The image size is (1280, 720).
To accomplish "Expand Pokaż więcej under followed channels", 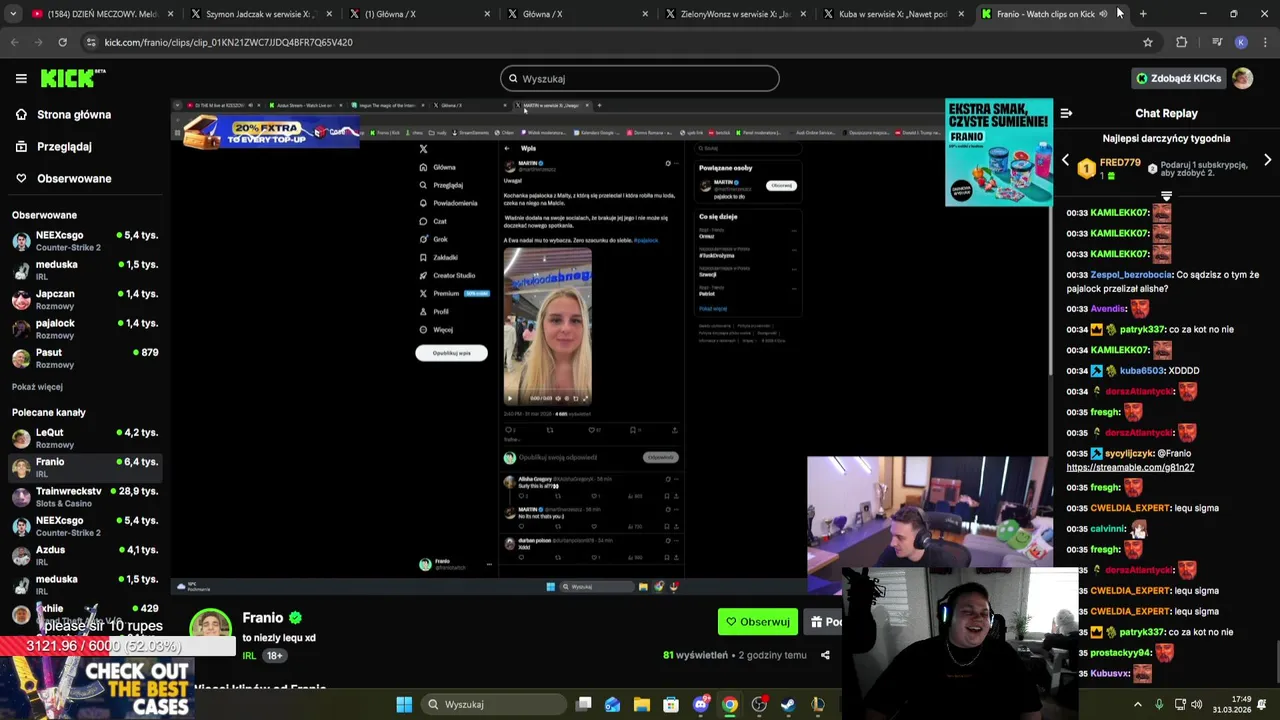I will point(37,387).
